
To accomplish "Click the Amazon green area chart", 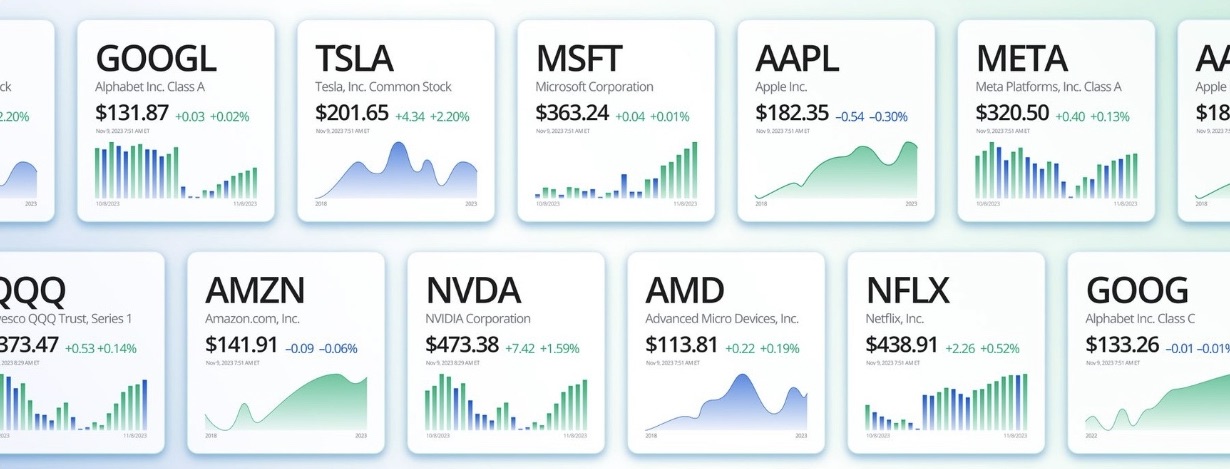I will click(x=286, y=404).
